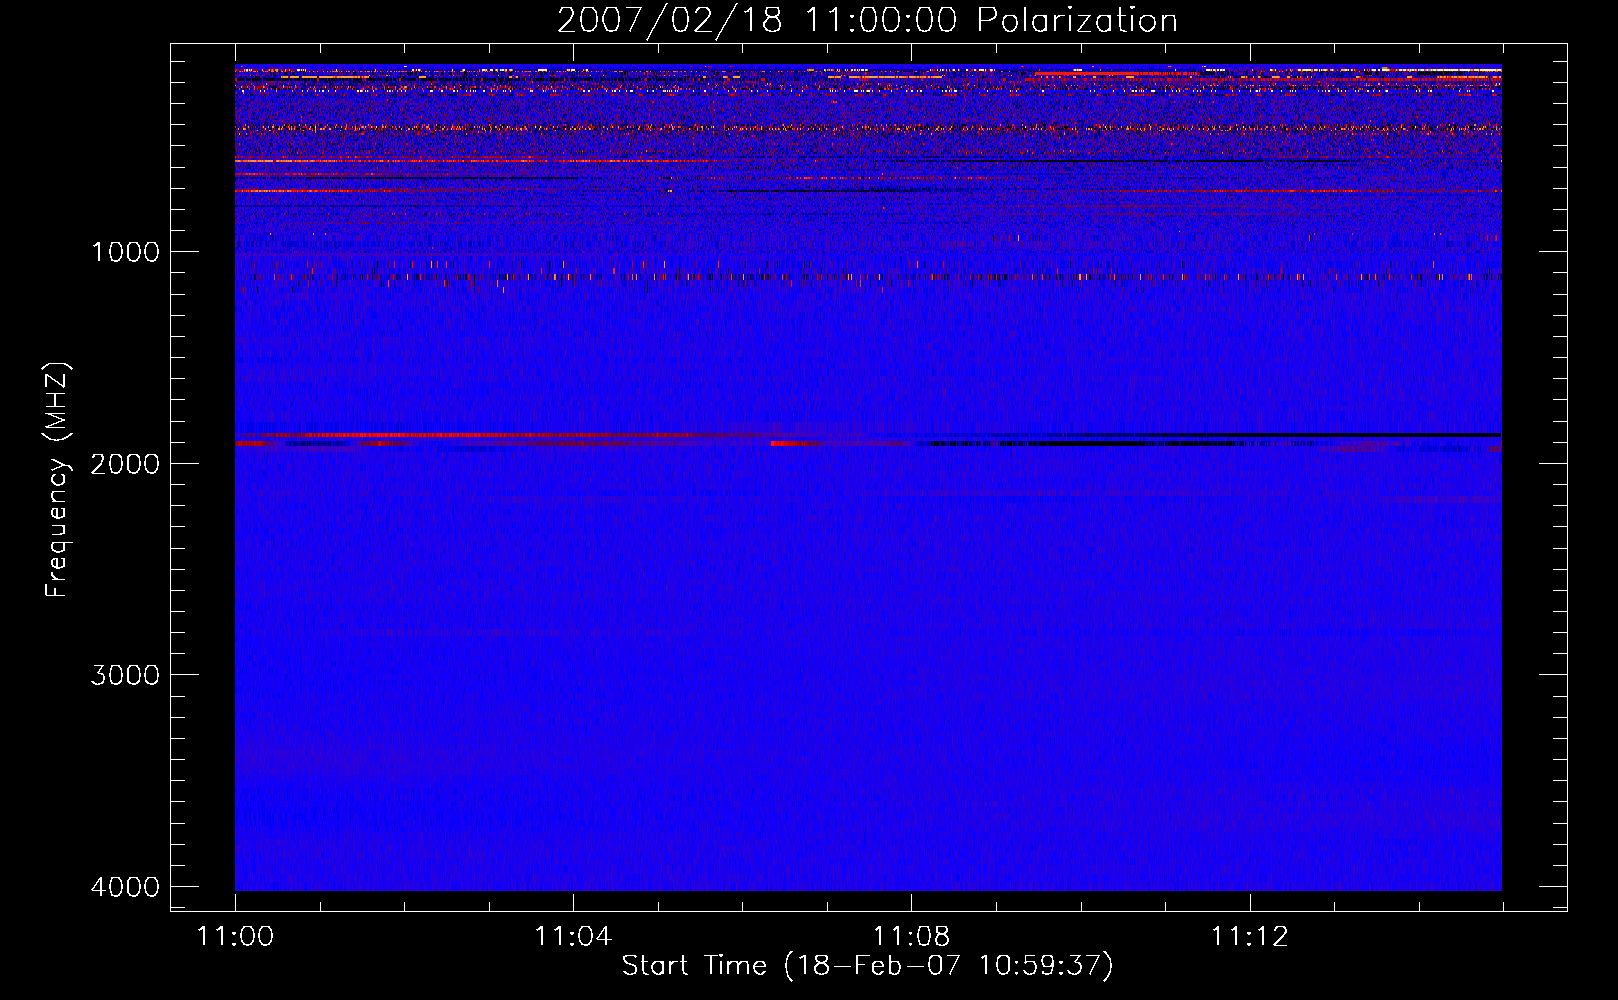Click the dotted interference line just past 1000 MHz
The width and height of the screenshot is (1618, 1000).
tap(868, 277)
